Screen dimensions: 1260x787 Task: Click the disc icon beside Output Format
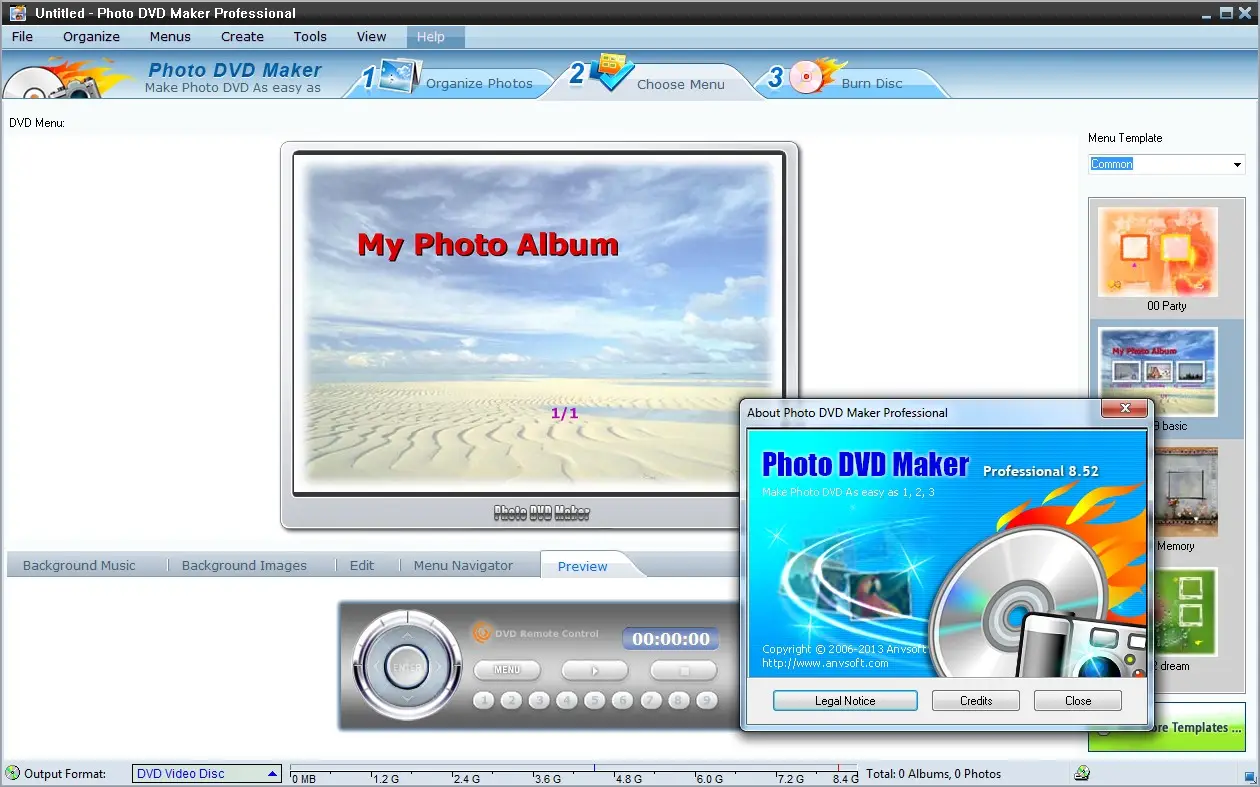pyautogui.click(x=10, y=773)
